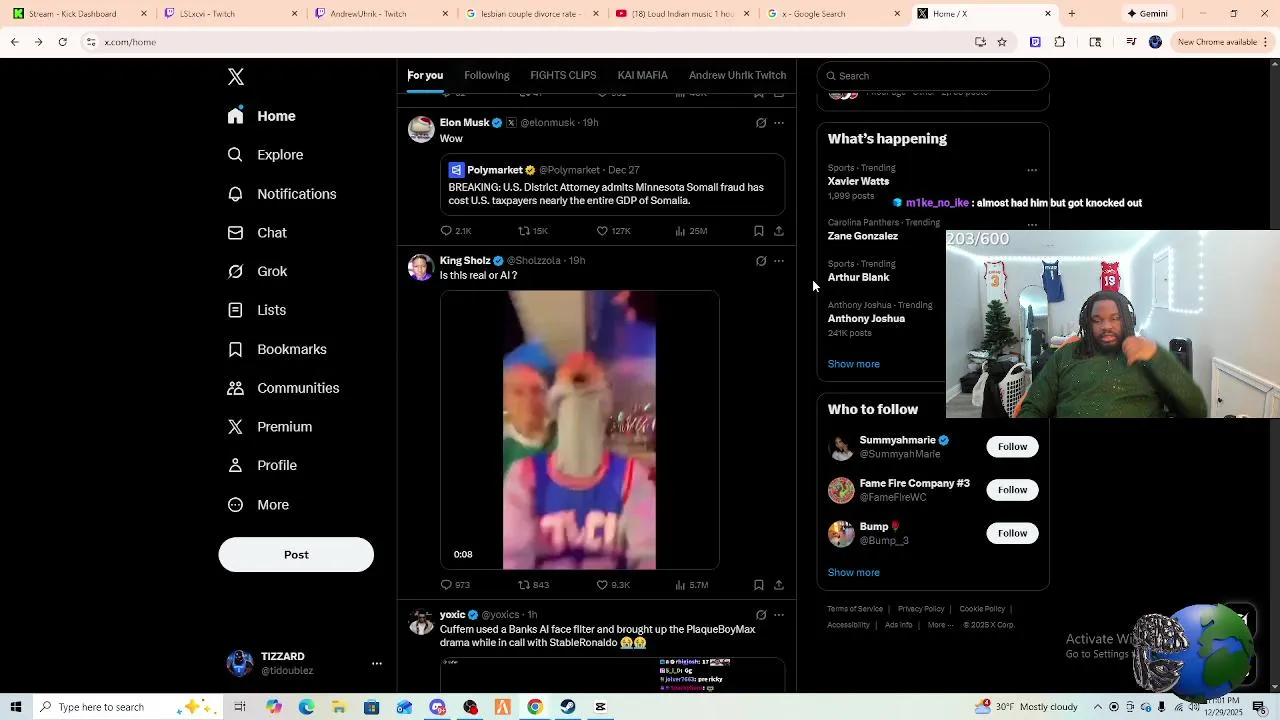Open the More menu in sidebar

point(258,505)
